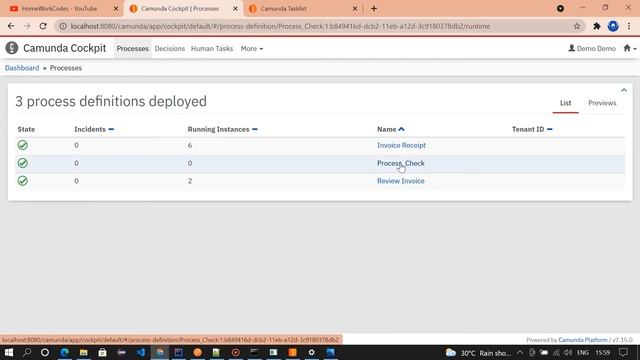640x360 pixels.
Task: View site information icon in address bar
Action: click(63, 26)
